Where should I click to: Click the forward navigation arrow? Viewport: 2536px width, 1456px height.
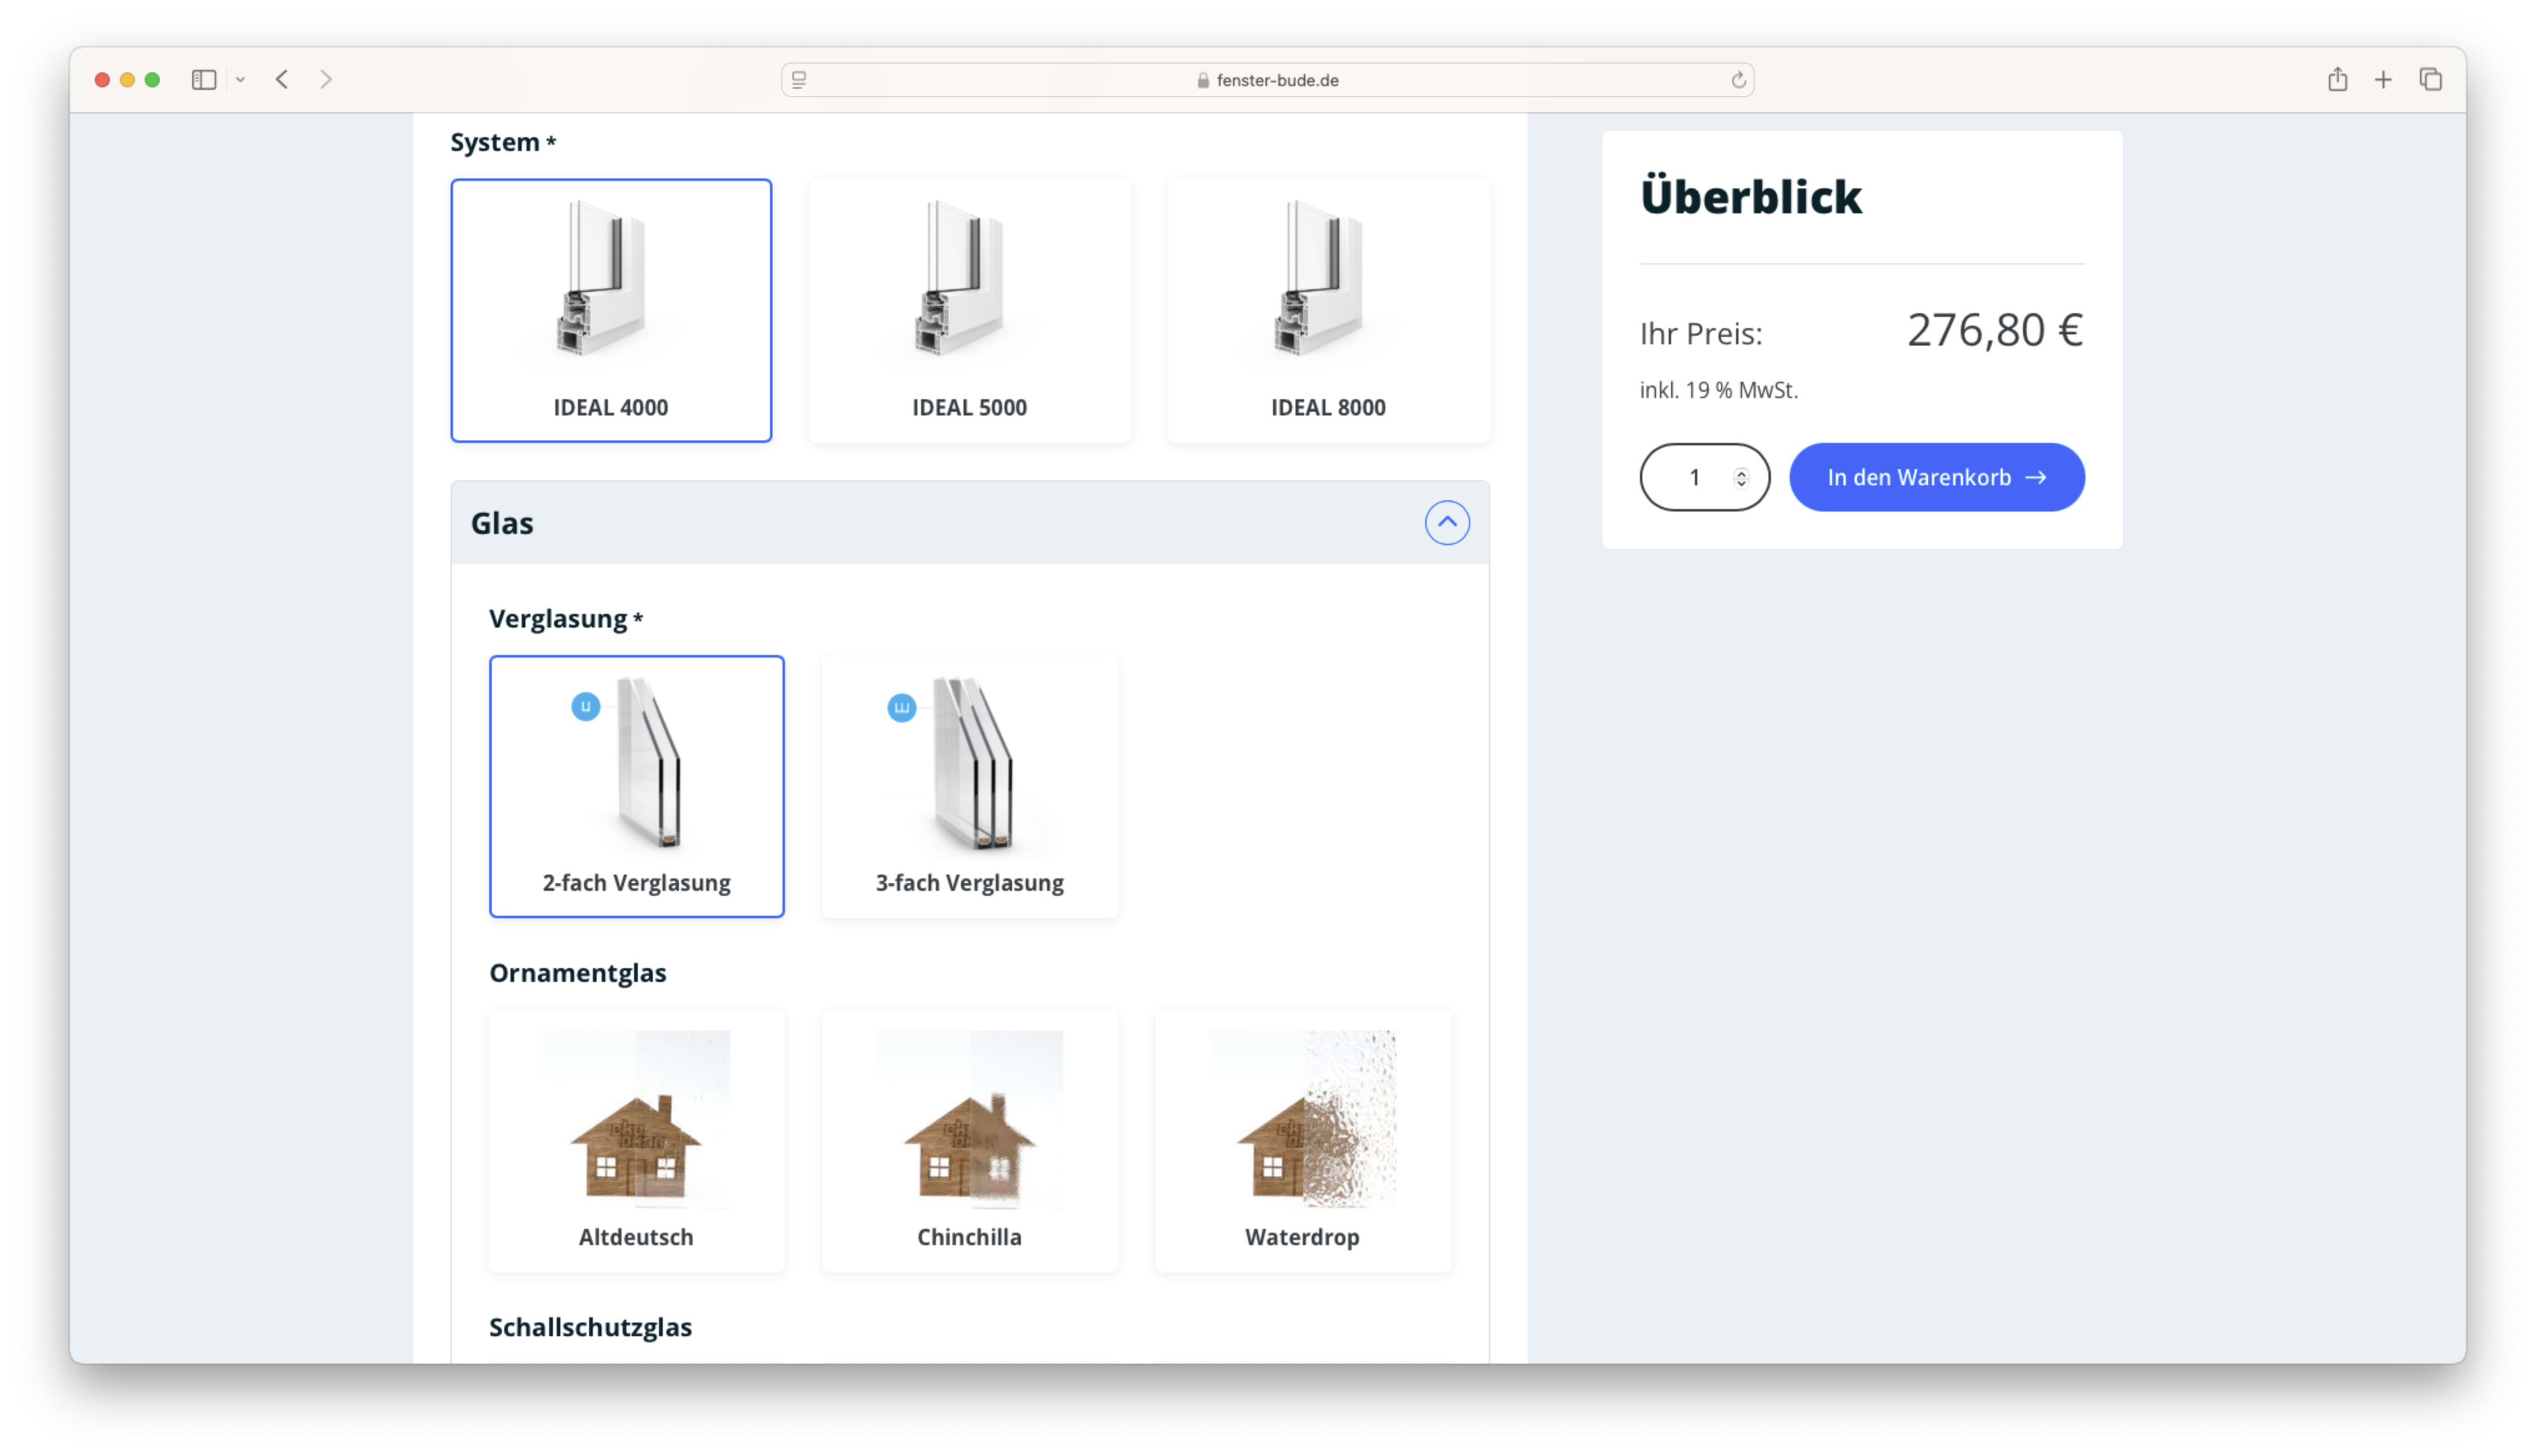(x=326, y=80)
